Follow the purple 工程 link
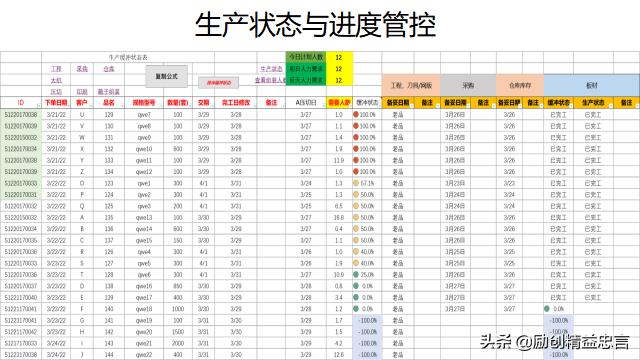The image size is (640, 360). point(56,69)
